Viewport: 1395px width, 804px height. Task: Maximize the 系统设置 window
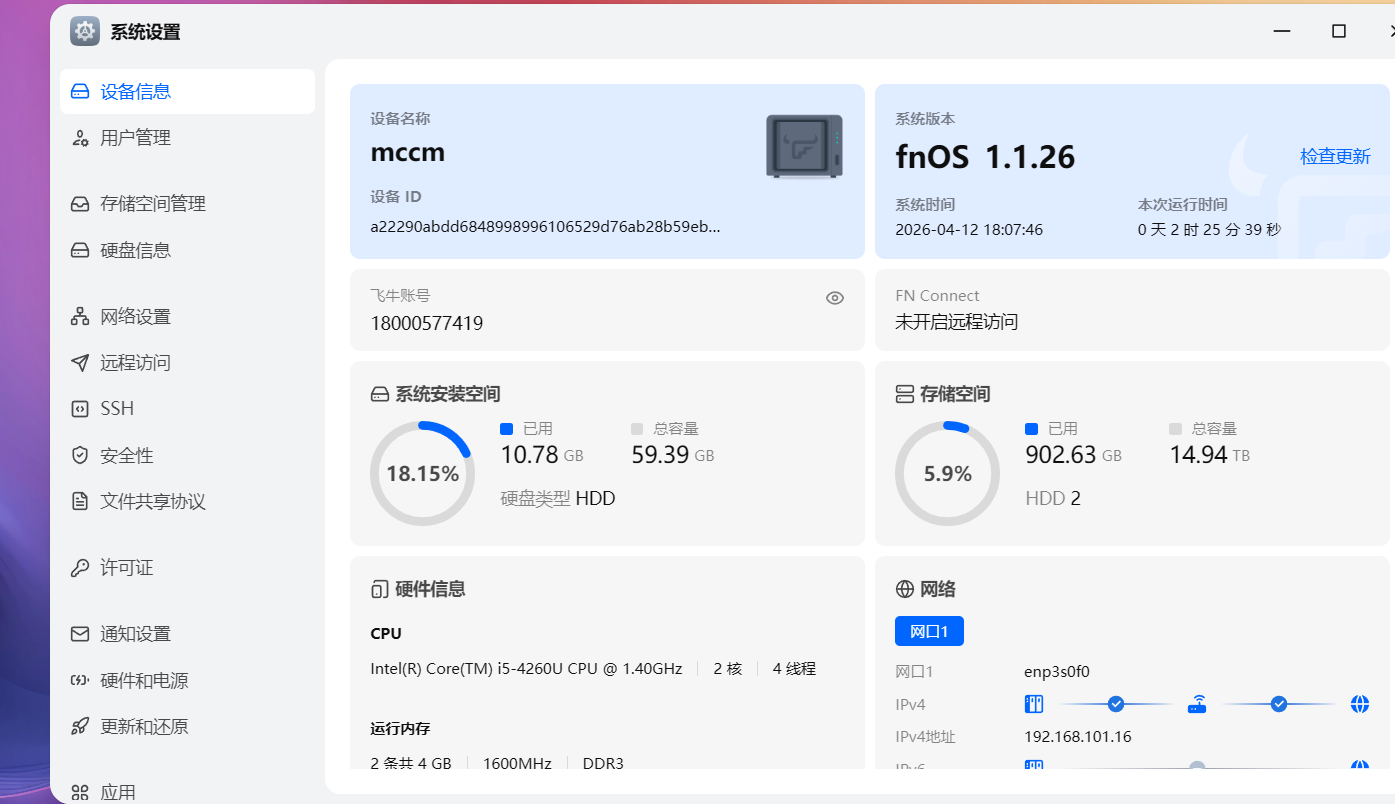[x=1339, y=31]
